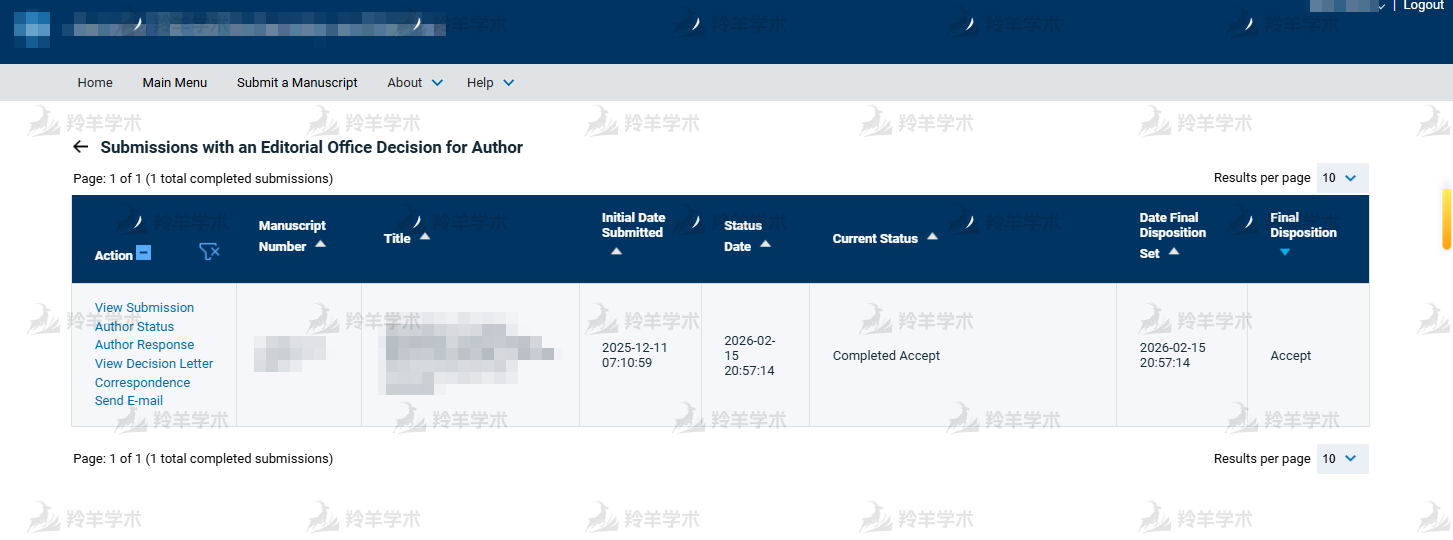The image size is (1453, 540).
Task: Sort by Current Status arrow
Action: coord(932,237)
